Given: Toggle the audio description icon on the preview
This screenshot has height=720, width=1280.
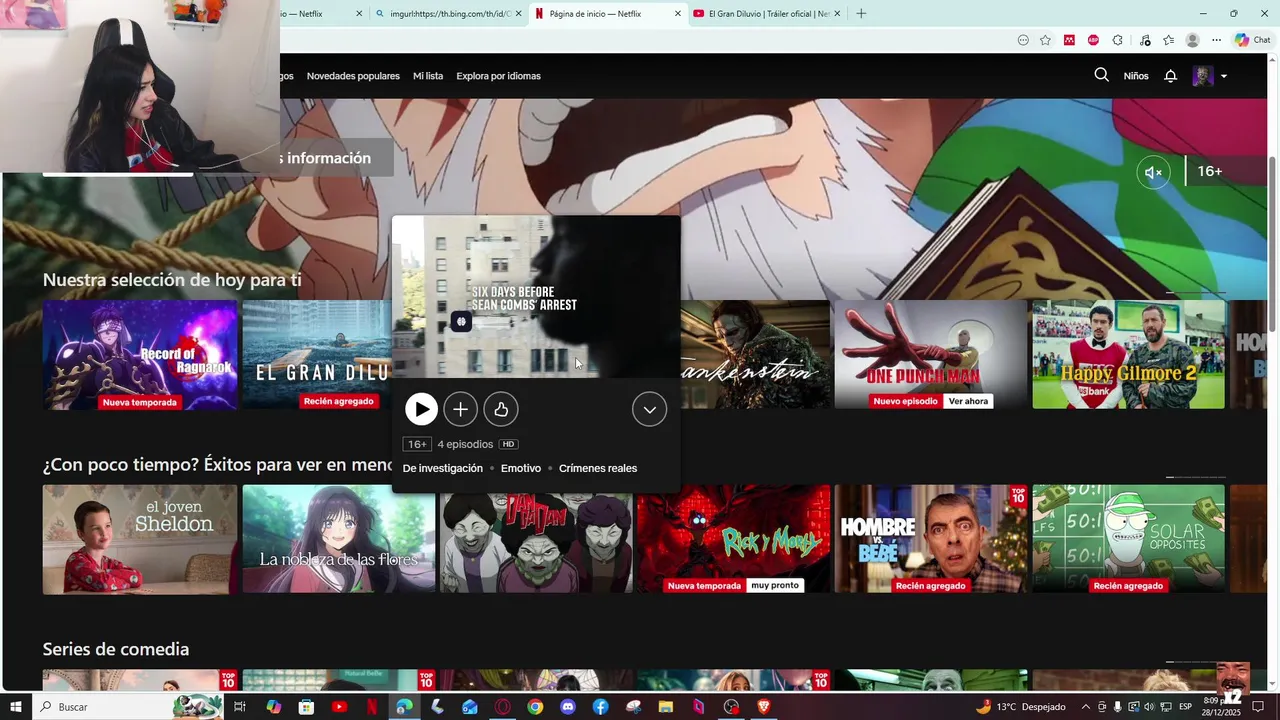Looking at the screenshot, I should (461, 322).
